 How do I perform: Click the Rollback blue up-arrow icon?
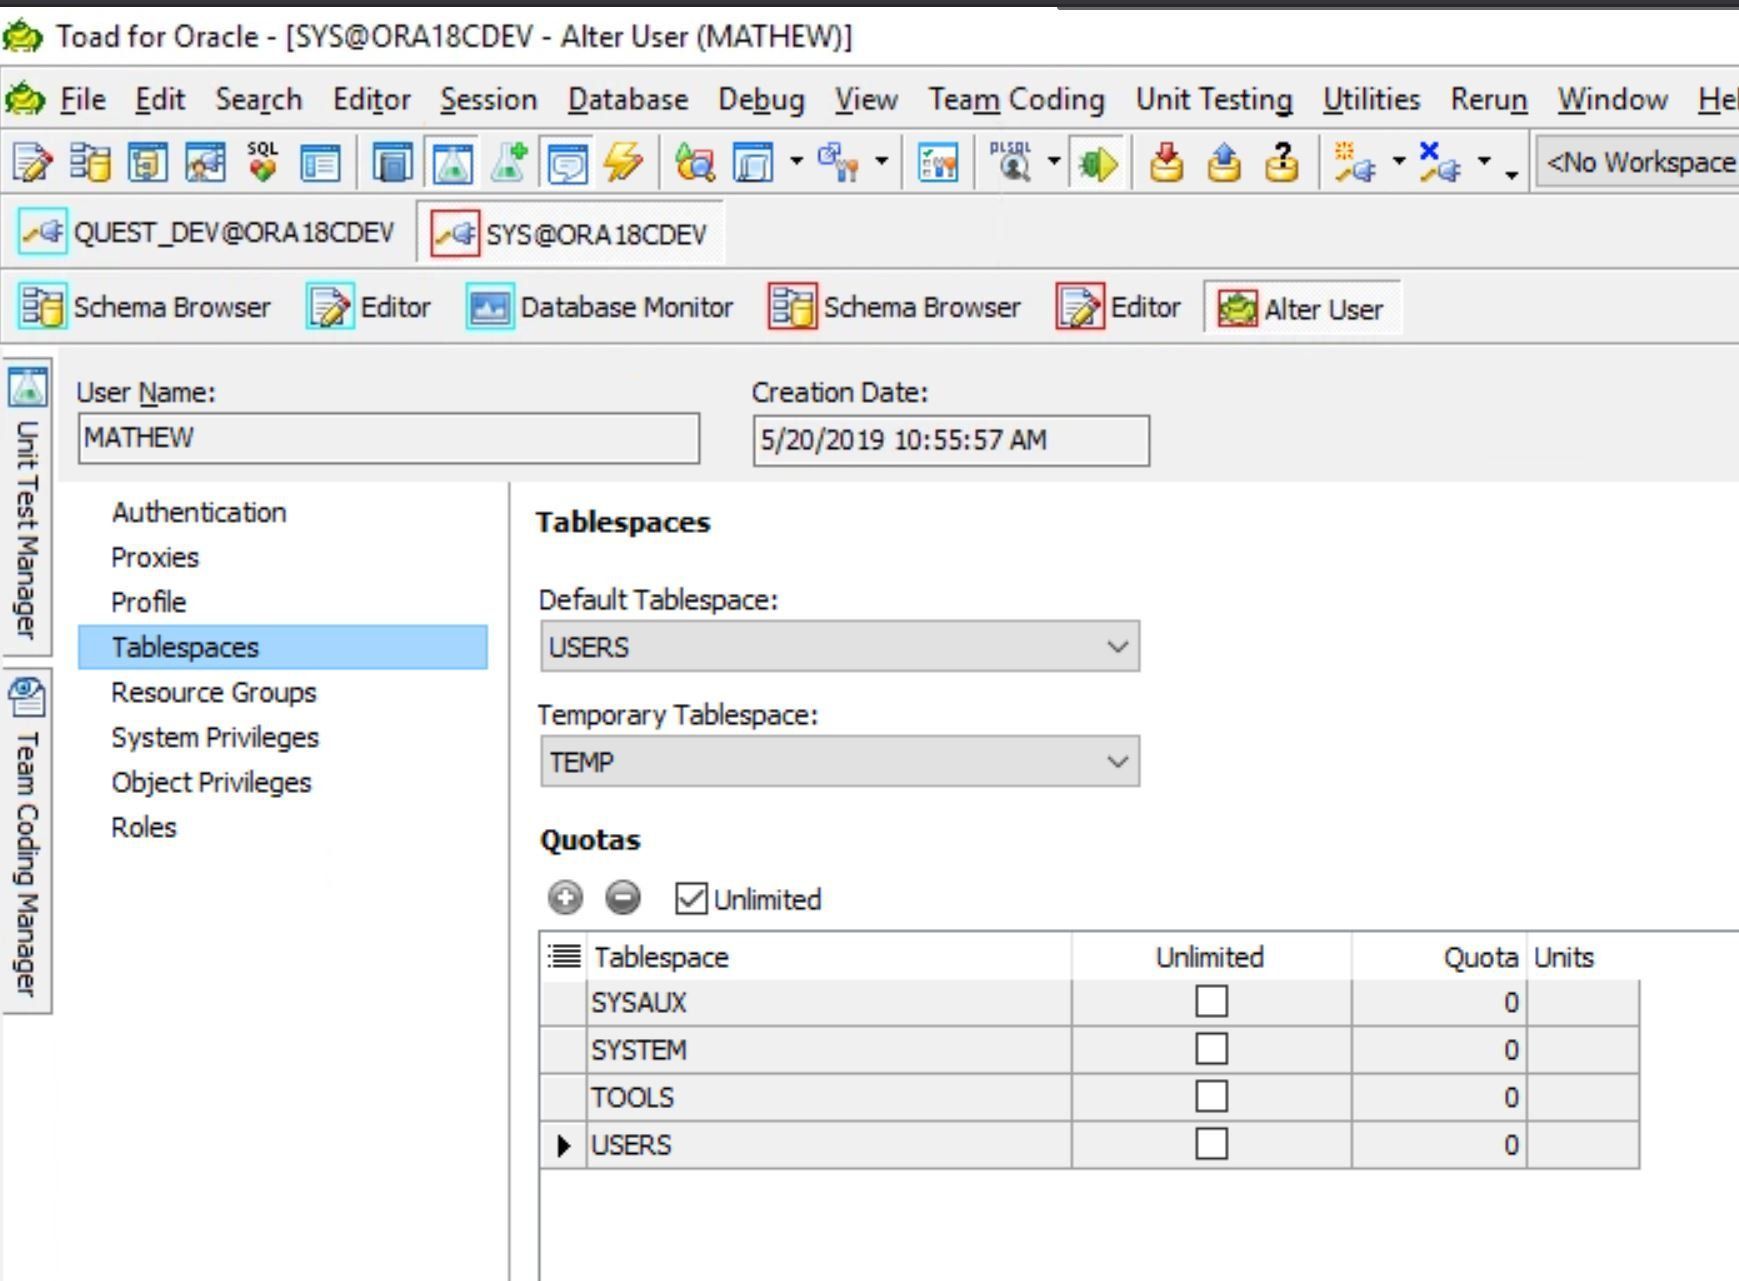click(x=1224, y=162)
